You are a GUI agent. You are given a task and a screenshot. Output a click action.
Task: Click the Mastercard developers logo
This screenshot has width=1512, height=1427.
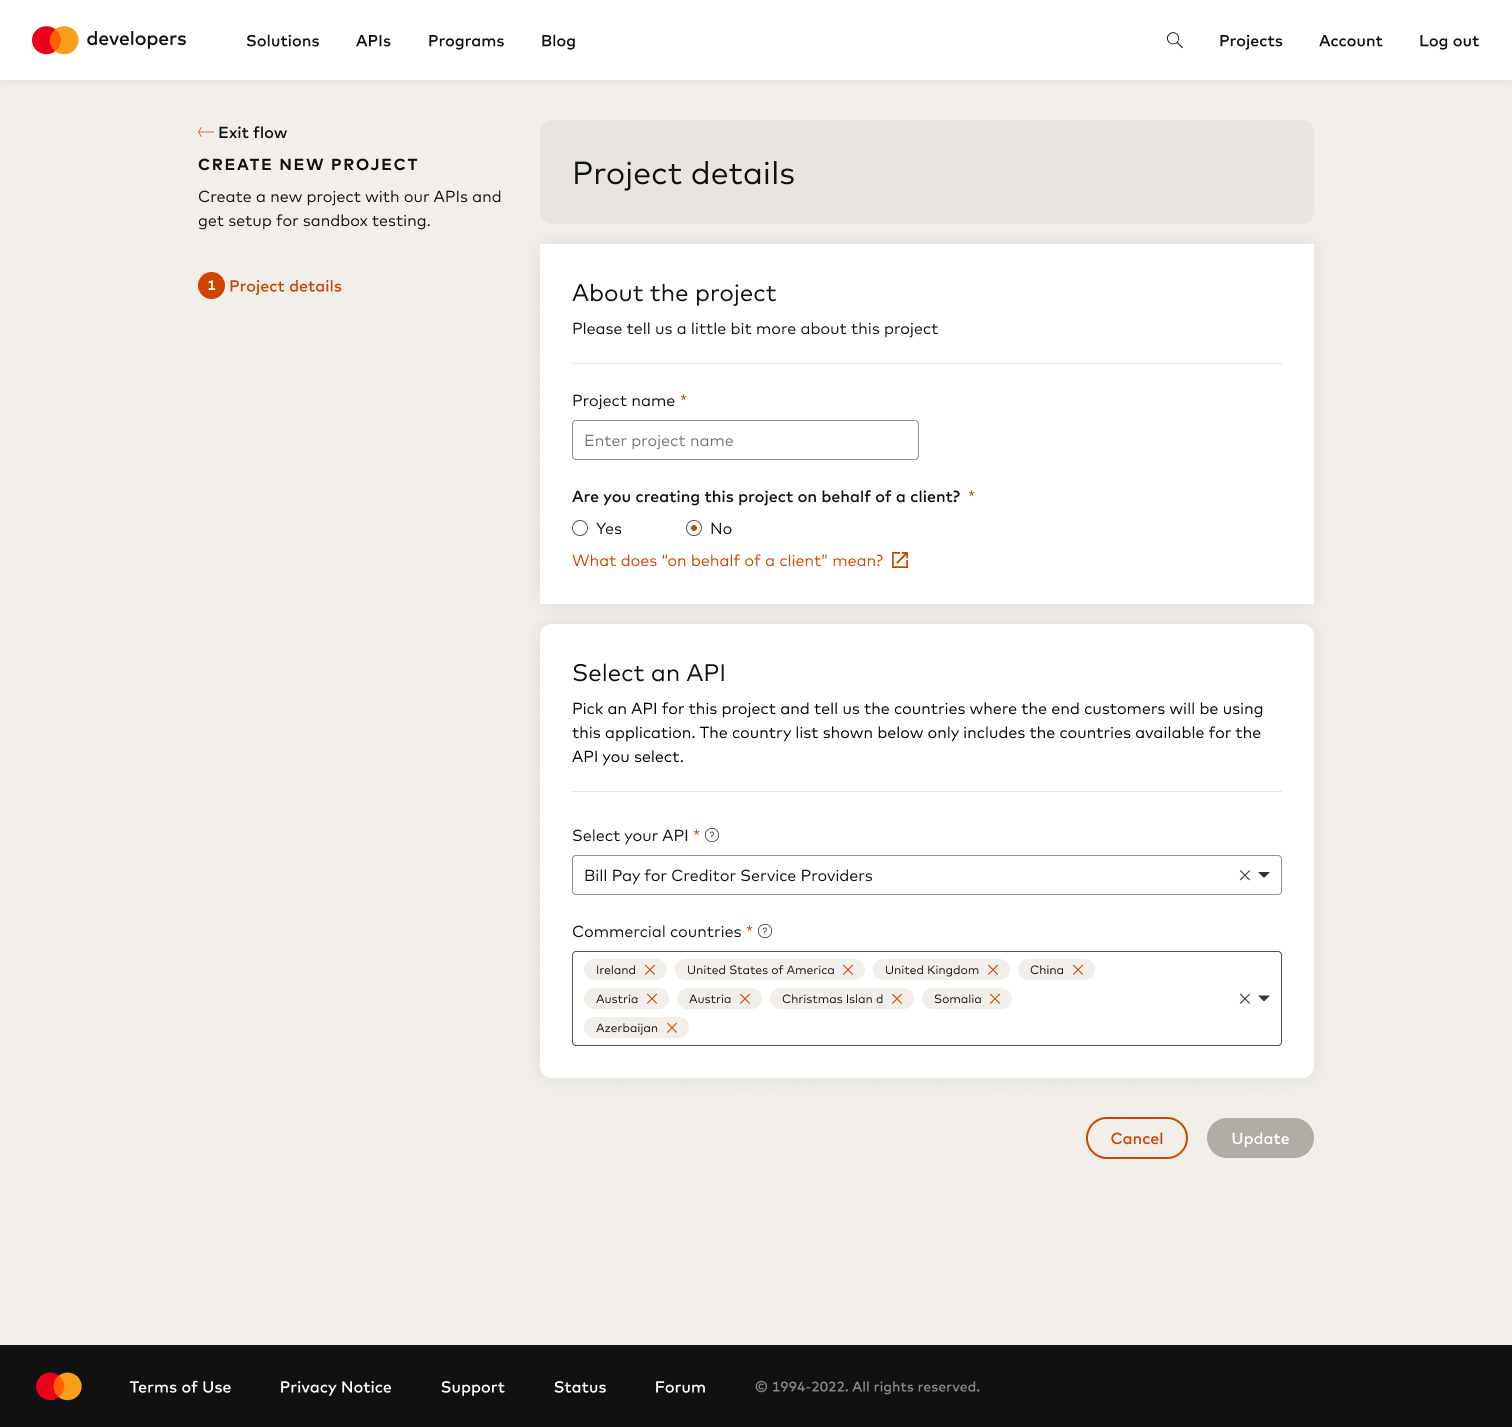109,40
